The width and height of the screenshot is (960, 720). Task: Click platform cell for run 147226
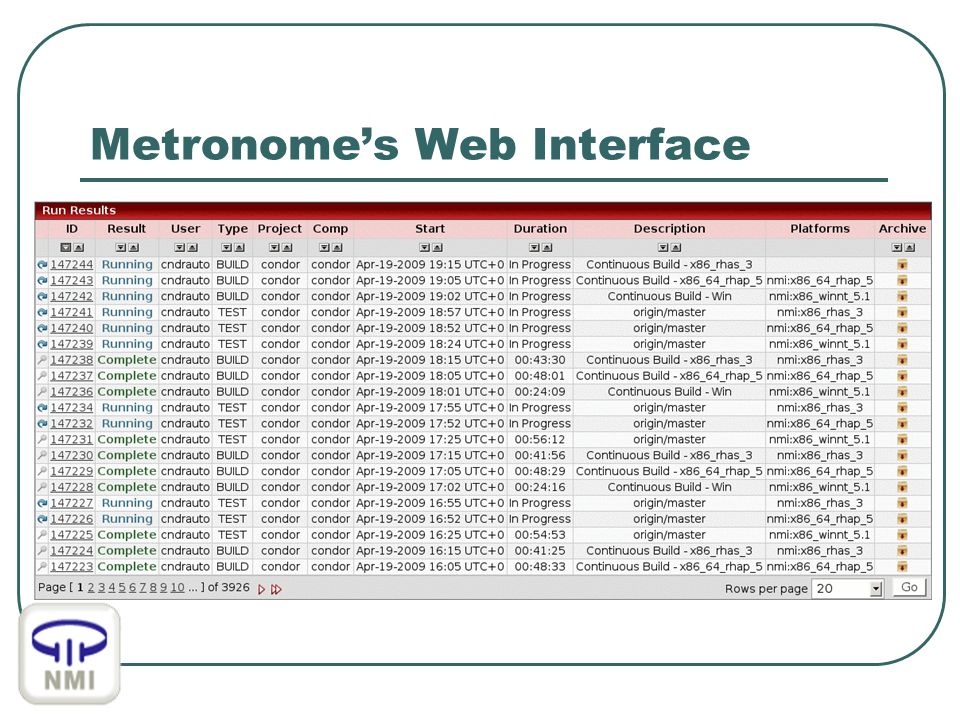(x=820, y=520)
